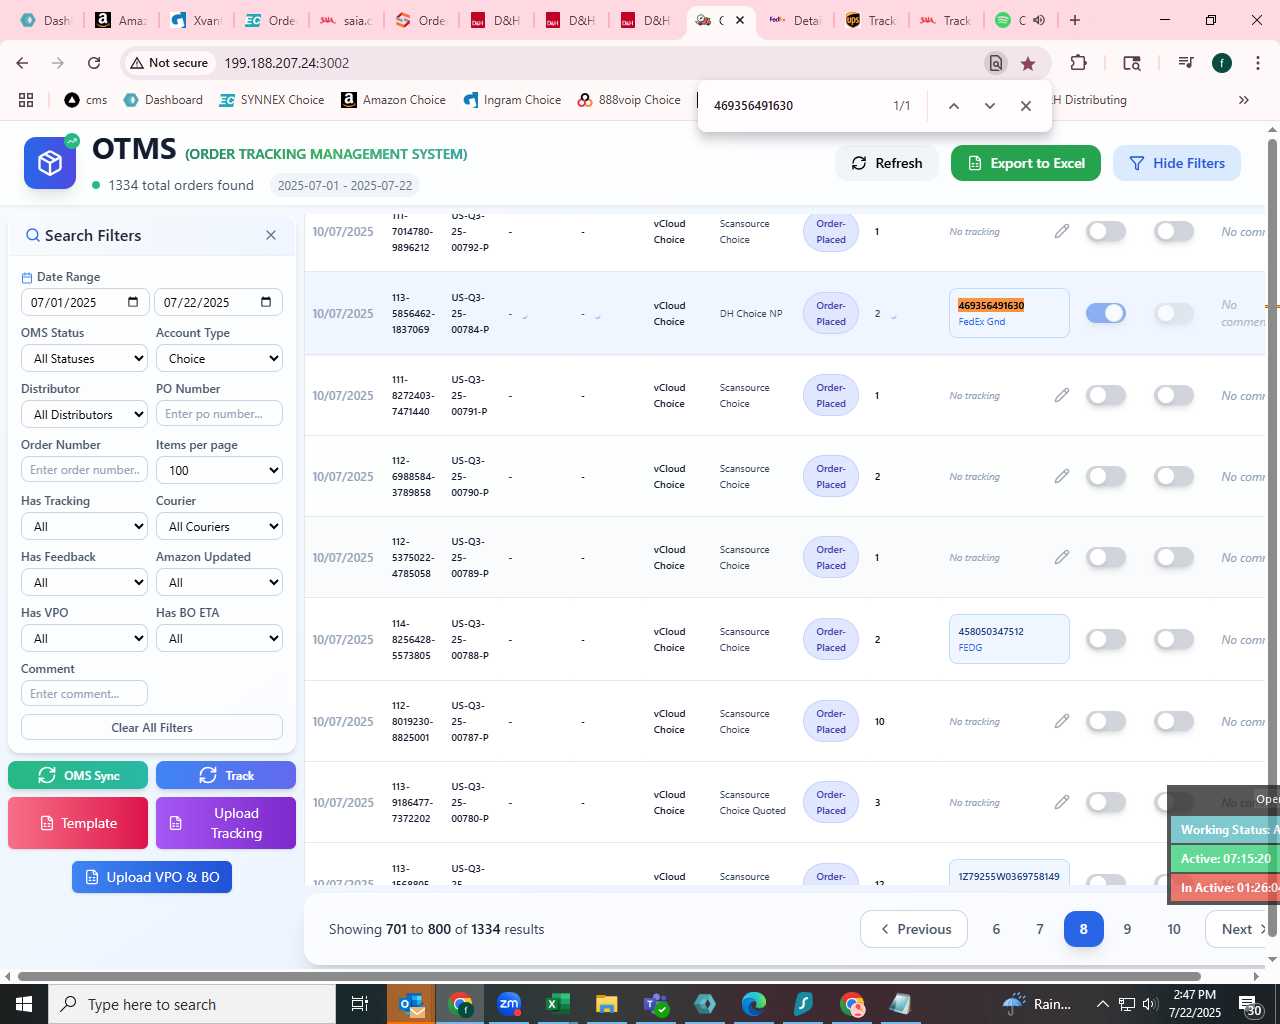Show more bookmarks with the double chevron
Viewport: 1280px width, 1024px height.
coord(1244,100)
